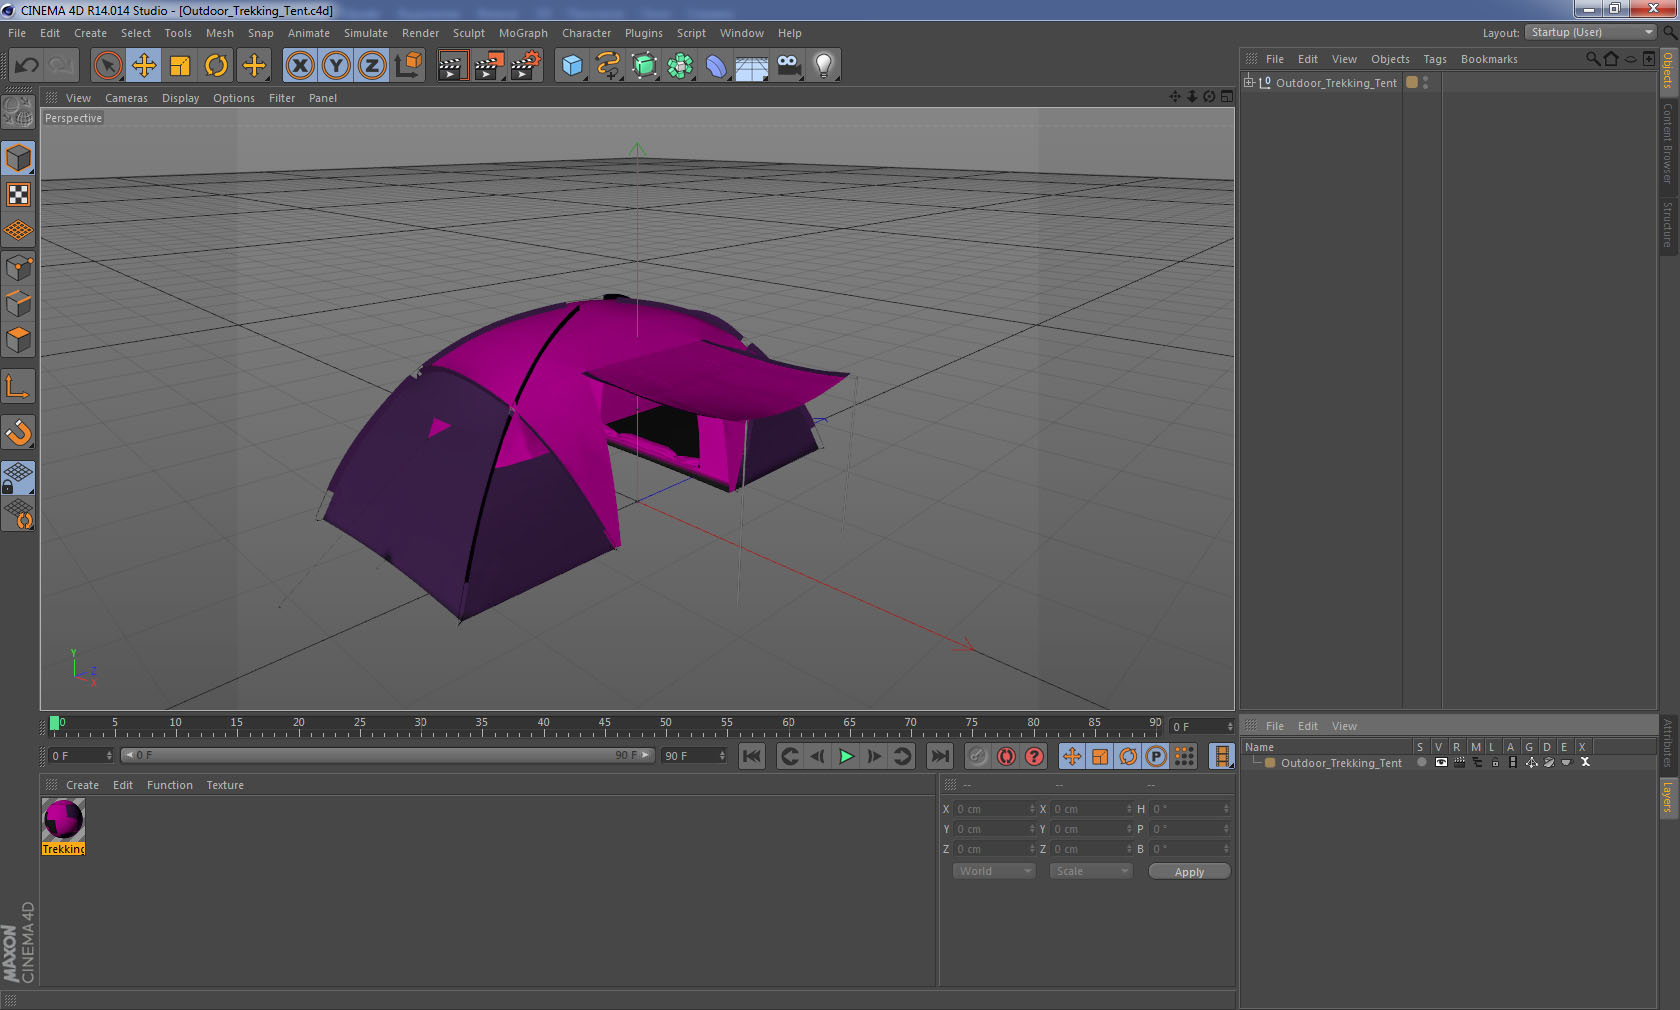
Task: Toggle the Solo flag of Outdoor_Trekking_Tent layer
Action: 1421,762
